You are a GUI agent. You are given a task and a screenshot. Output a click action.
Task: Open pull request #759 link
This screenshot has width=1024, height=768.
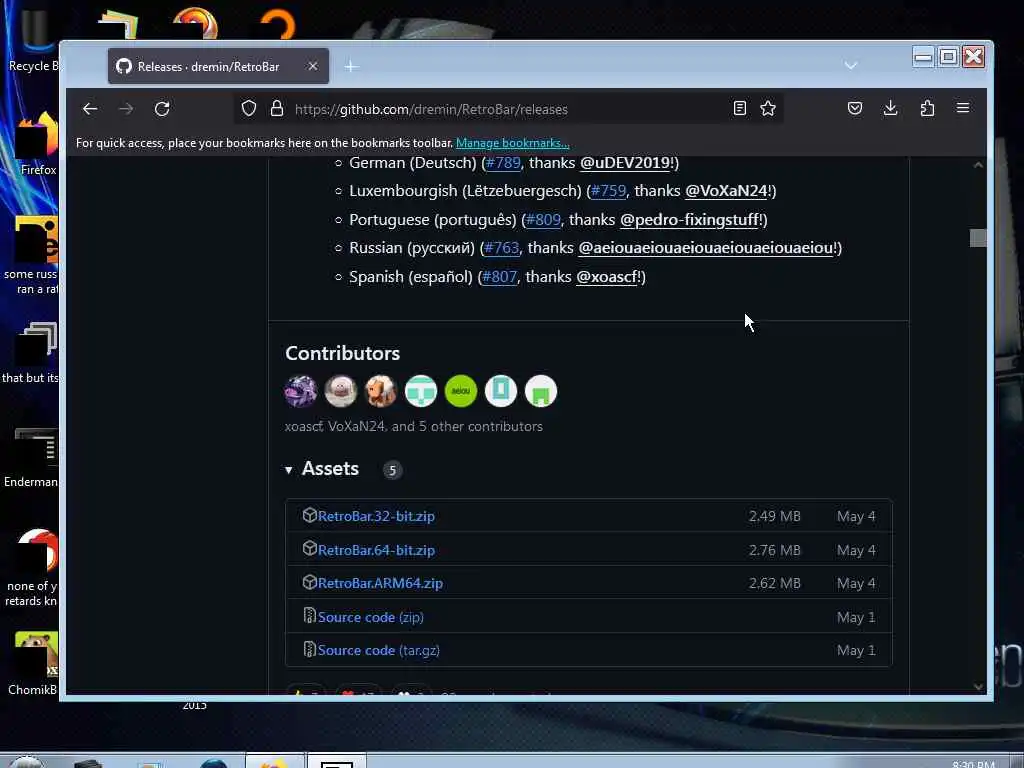[608, 191]
